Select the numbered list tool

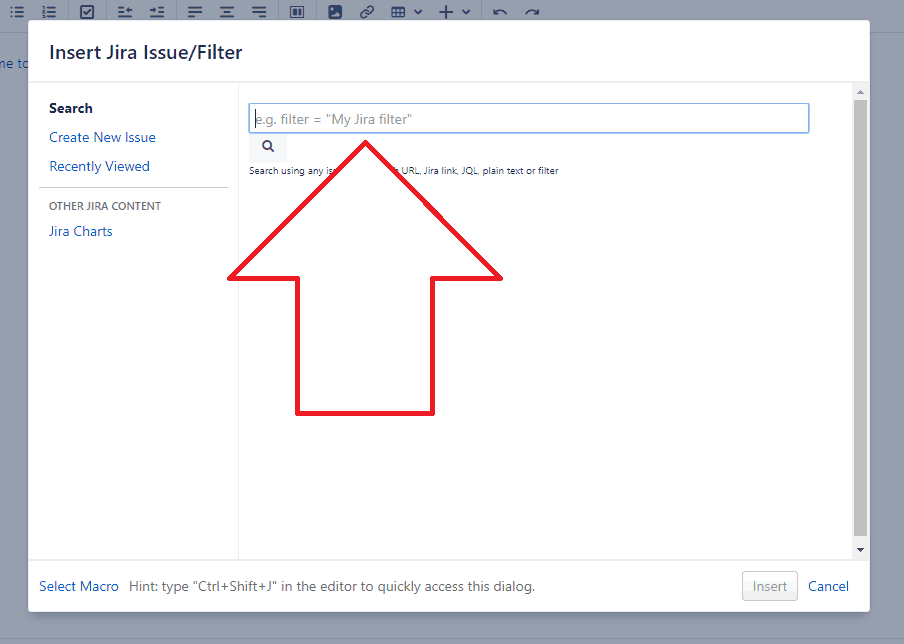[49, 11]
